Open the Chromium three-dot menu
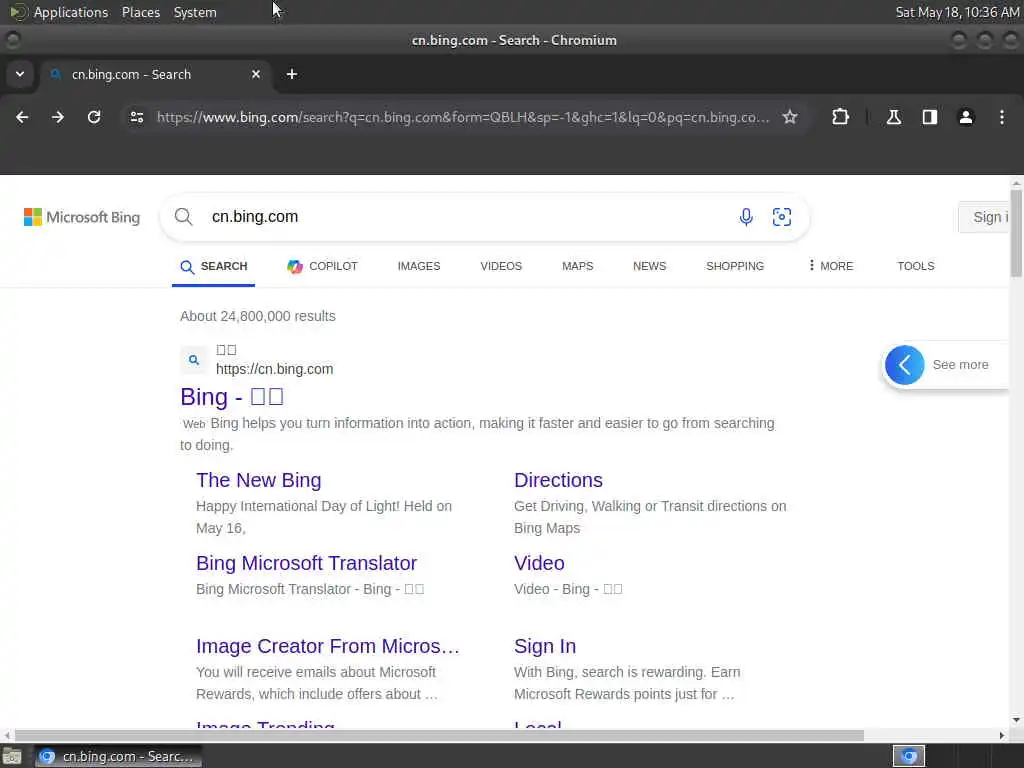 click(1002, 117)
